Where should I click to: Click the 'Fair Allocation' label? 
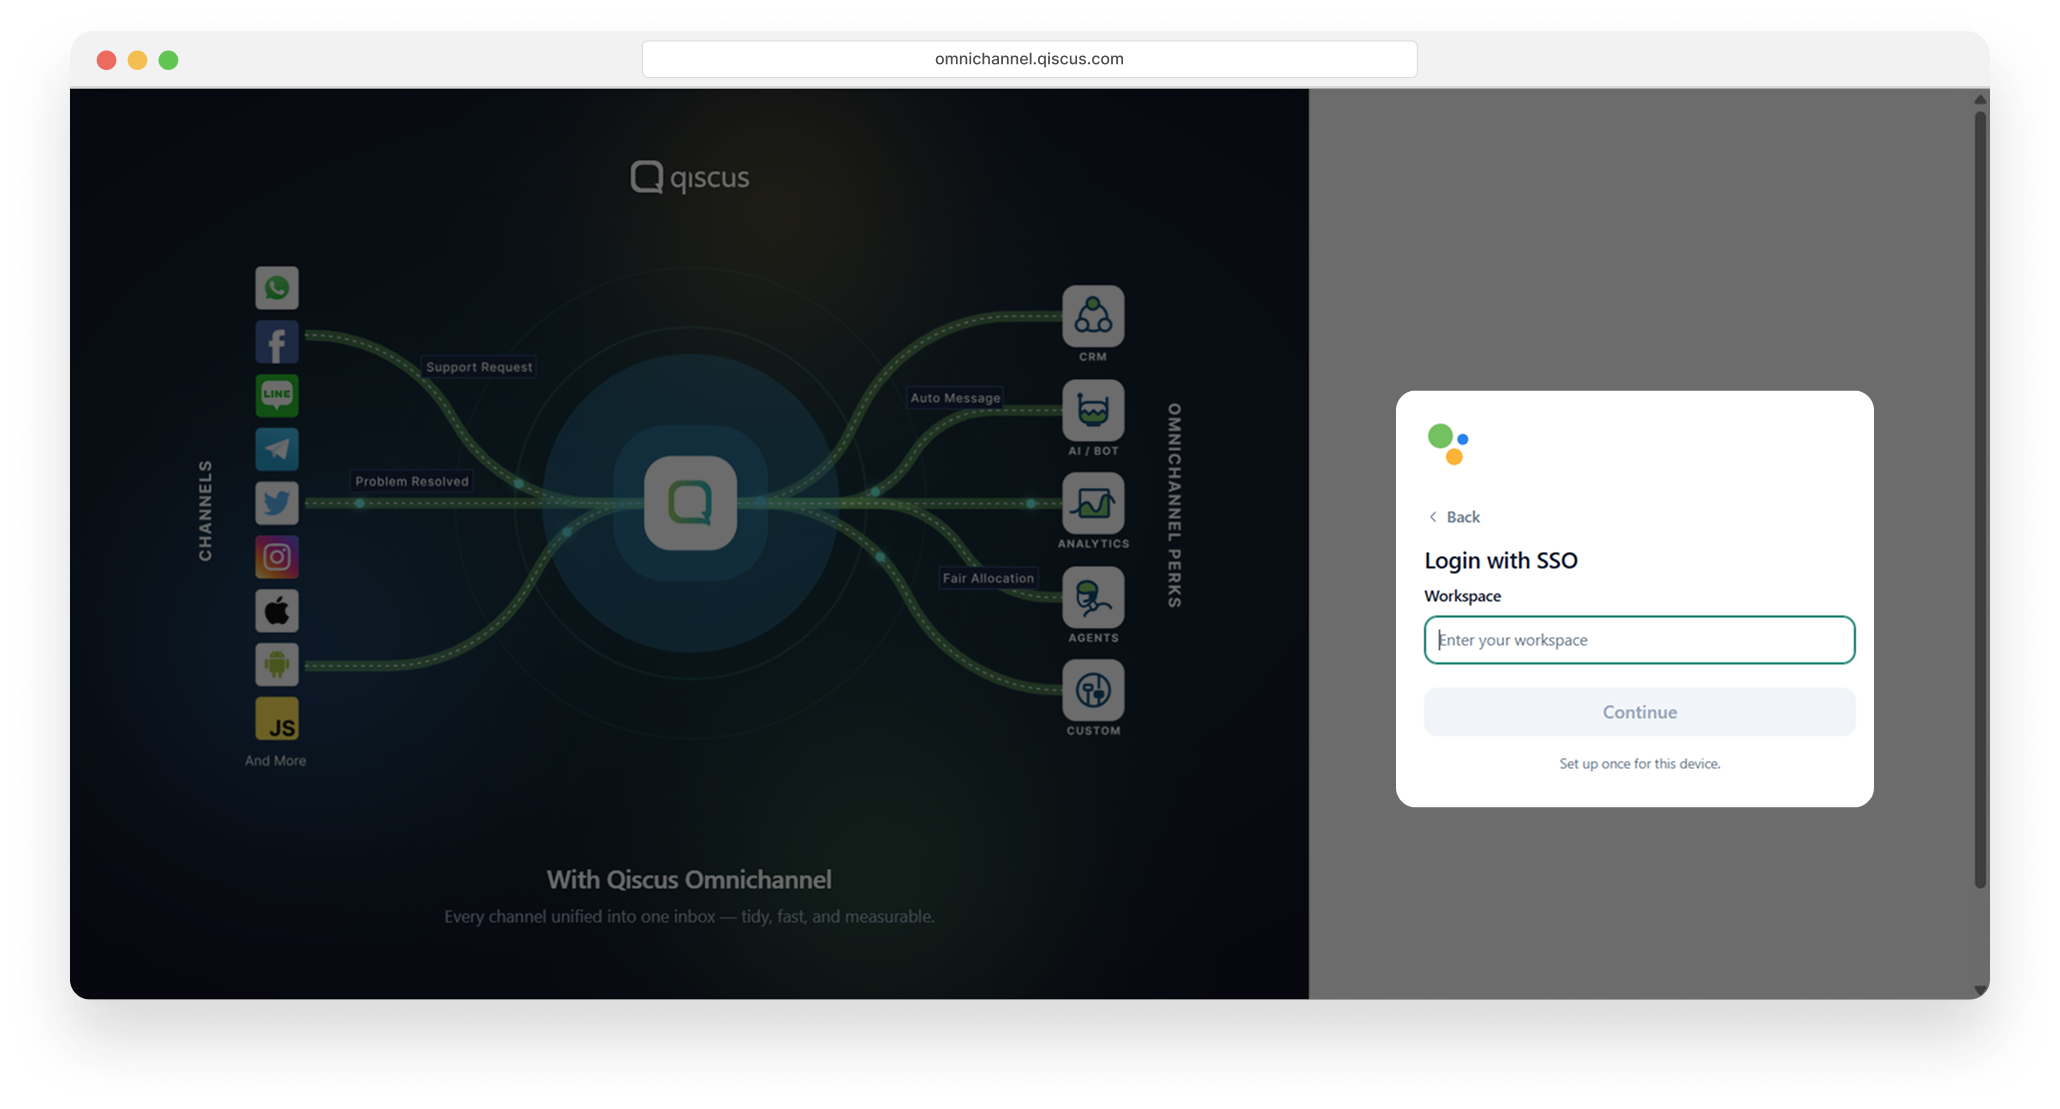pos(988,578)
